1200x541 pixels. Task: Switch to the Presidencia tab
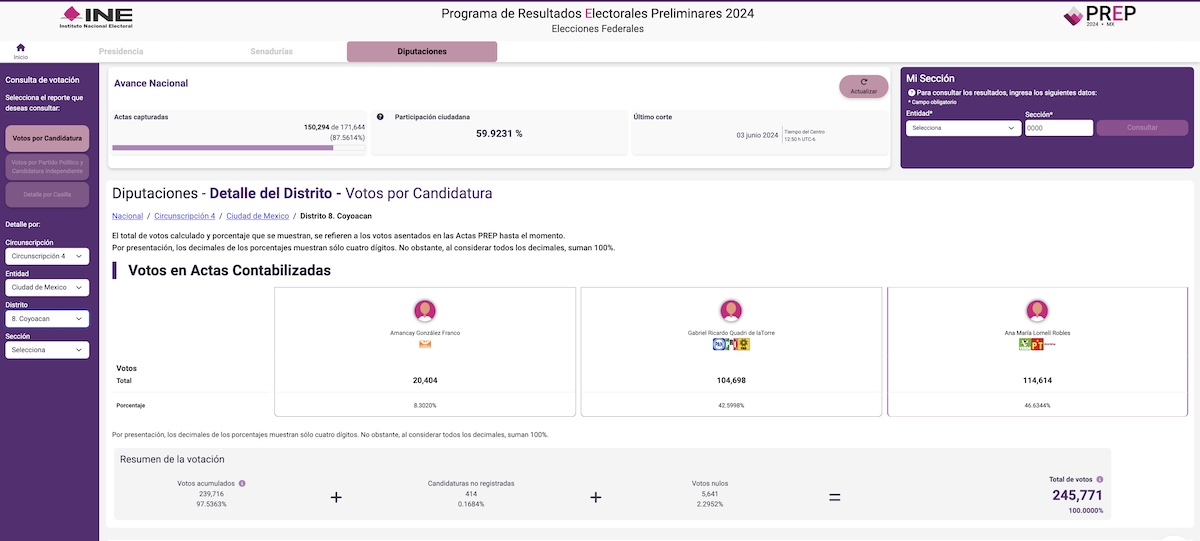click(121, 51)
